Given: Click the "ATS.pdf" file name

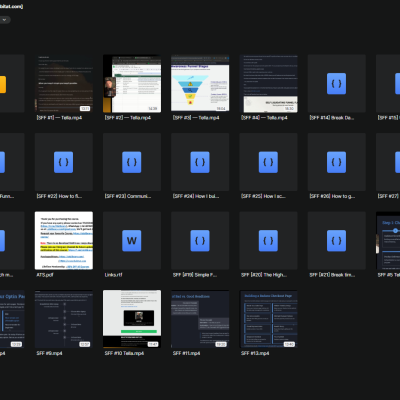Looking at the screenshot, I should coord(45,275).
